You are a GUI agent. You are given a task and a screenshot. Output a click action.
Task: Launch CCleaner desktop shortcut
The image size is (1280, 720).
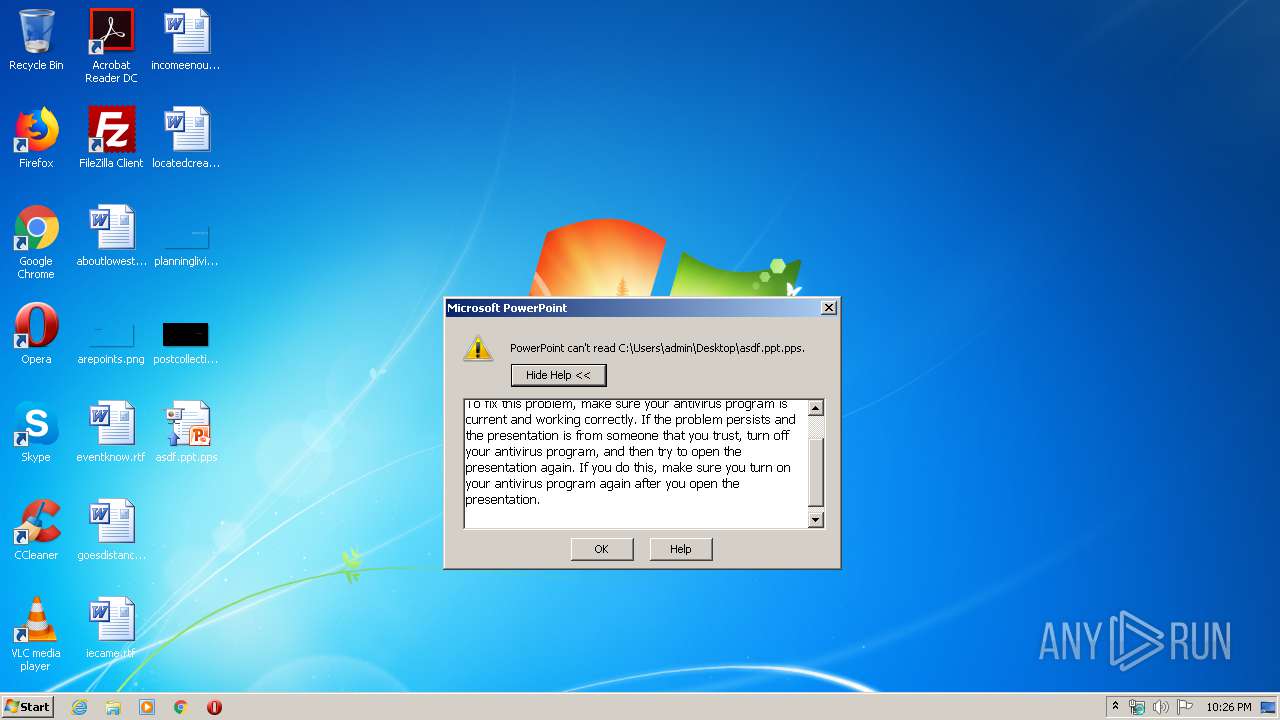pos(36,530)
